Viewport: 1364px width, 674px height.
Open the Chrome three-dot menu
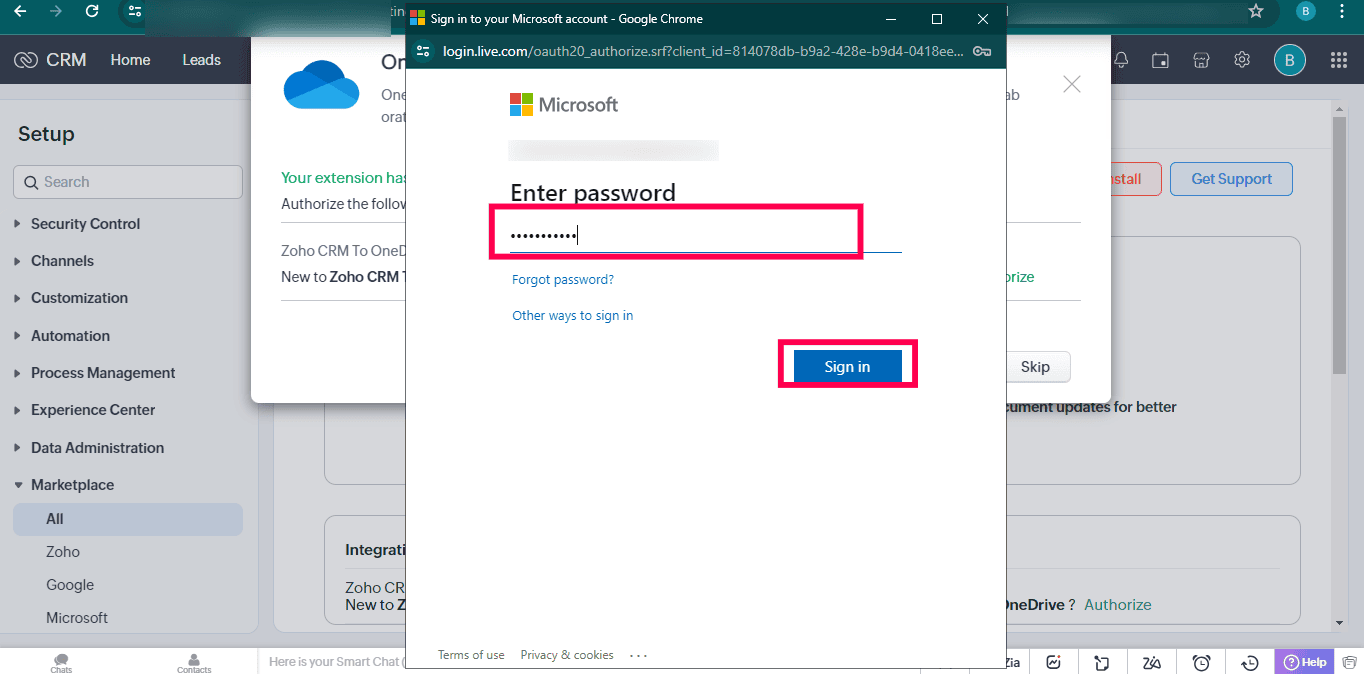pos(1342,12)
